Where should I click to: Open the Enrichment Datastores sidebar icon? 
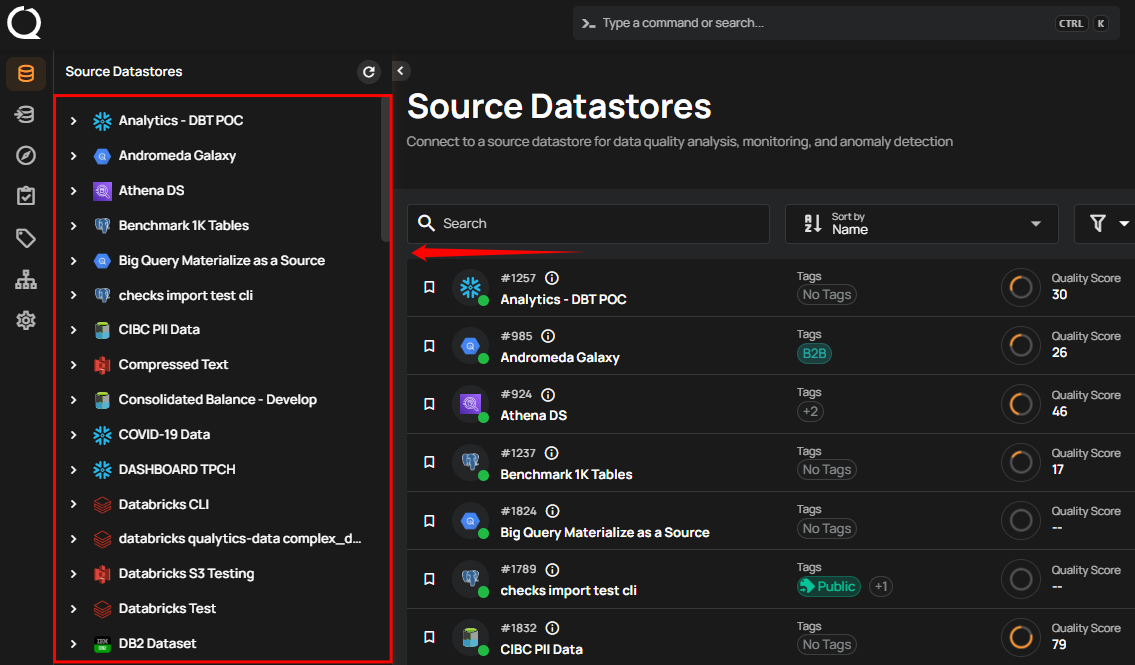(x=26, y=114)
